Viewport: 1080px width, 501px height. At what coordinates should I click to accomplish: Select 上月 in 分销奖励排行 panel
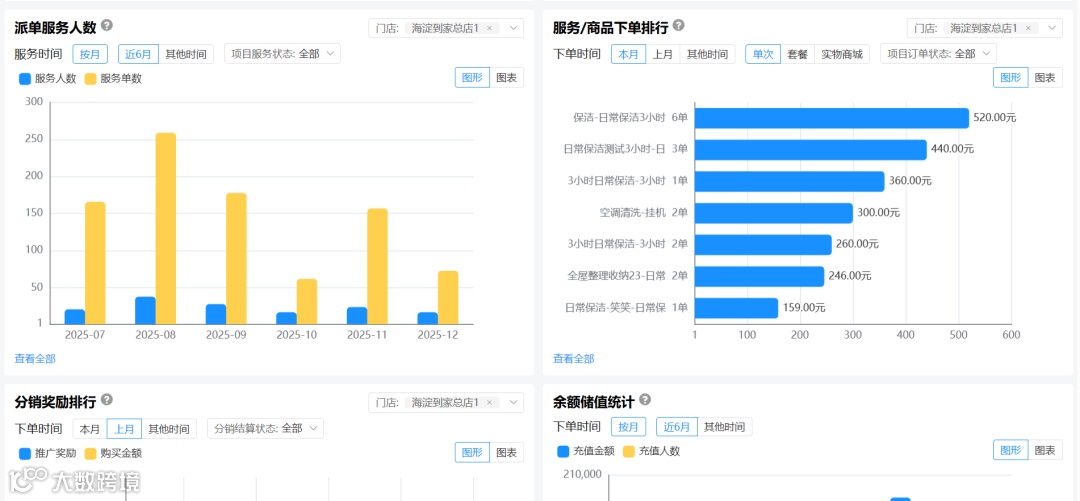click(x=125, y=429)
